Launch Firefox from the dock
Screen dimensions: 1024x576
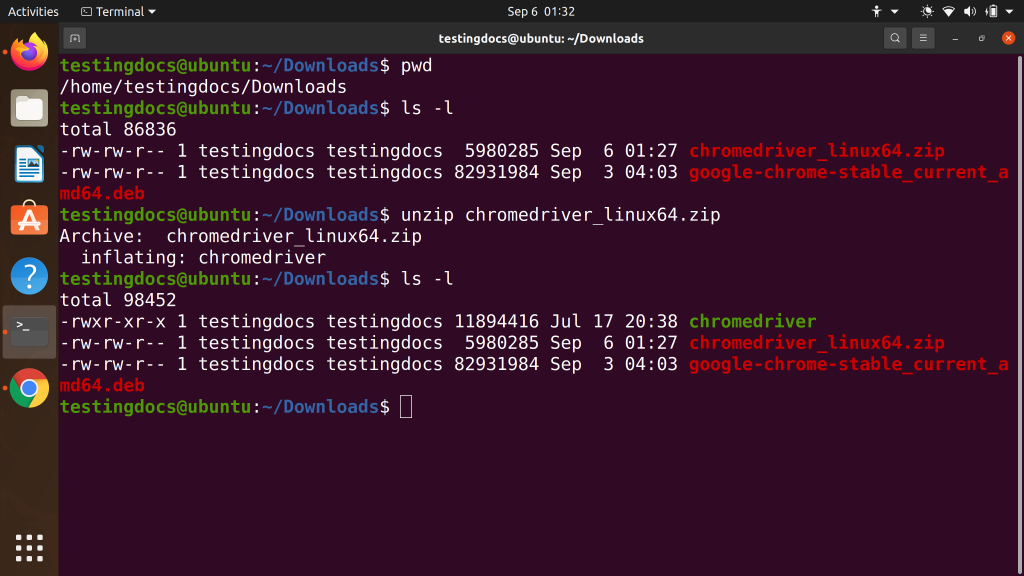point(29,52)
